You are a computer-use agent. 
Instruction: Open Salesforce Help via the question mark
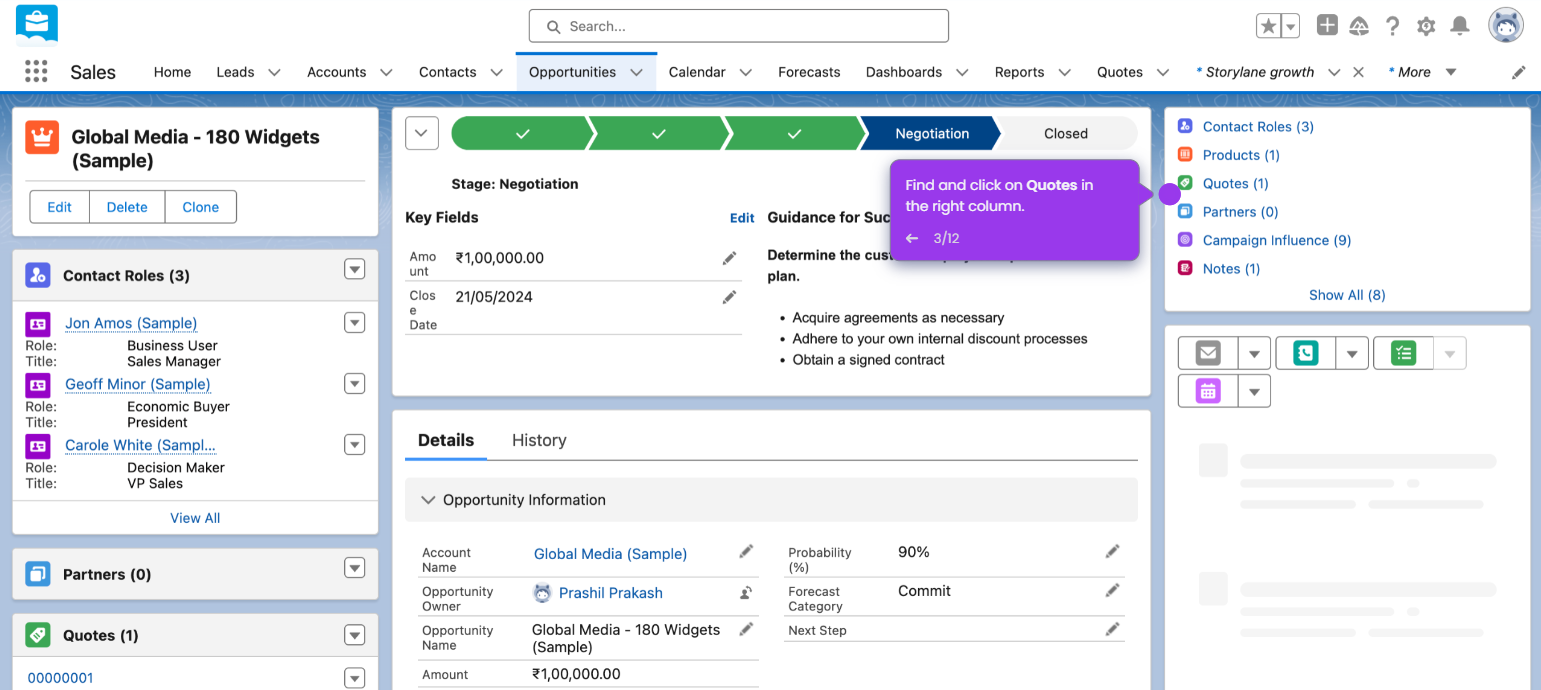(1392, 26)
